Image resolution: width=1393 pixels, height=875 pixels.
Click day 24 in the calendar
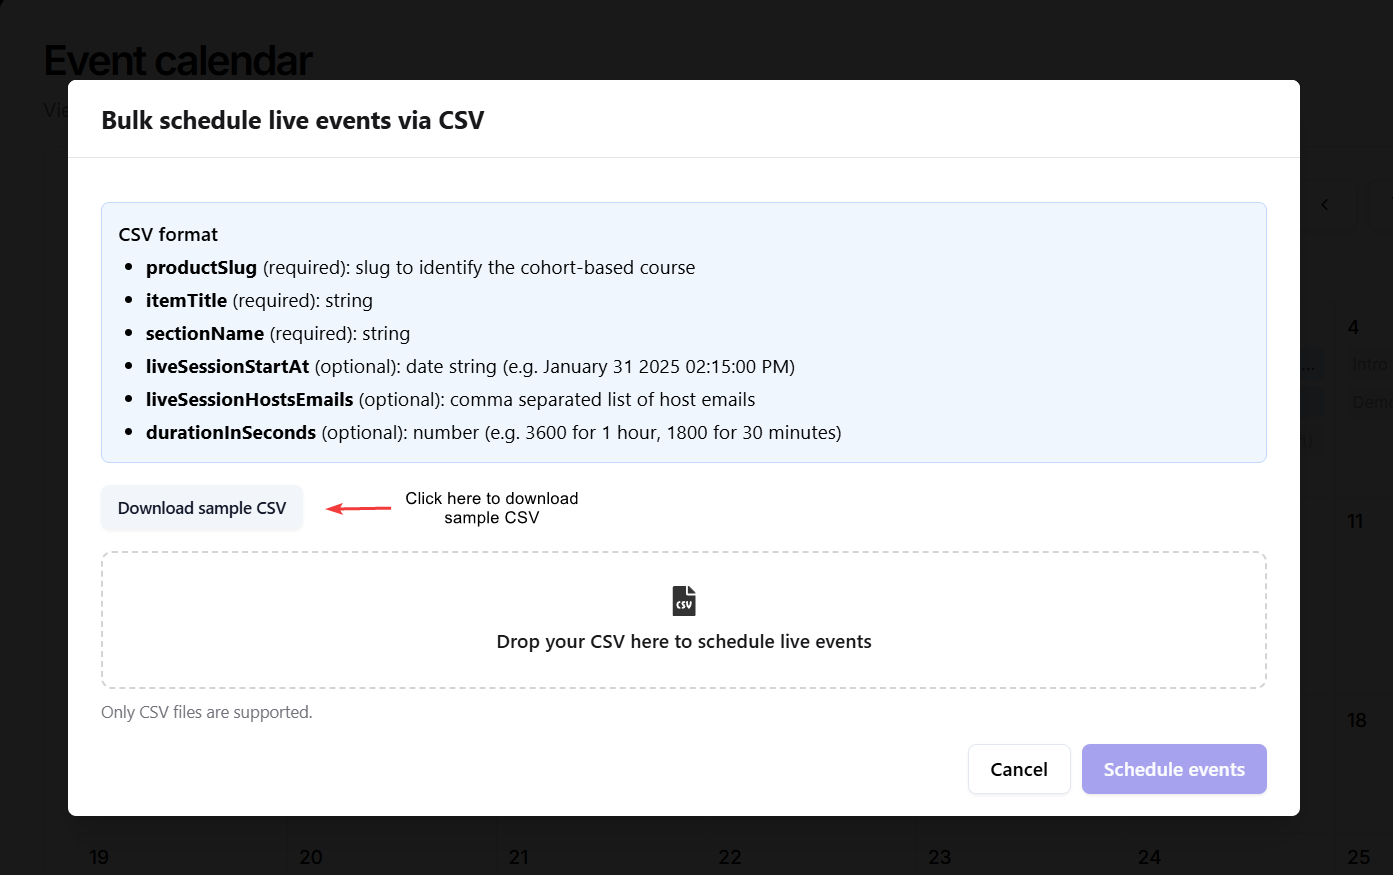click(1149, 857)
